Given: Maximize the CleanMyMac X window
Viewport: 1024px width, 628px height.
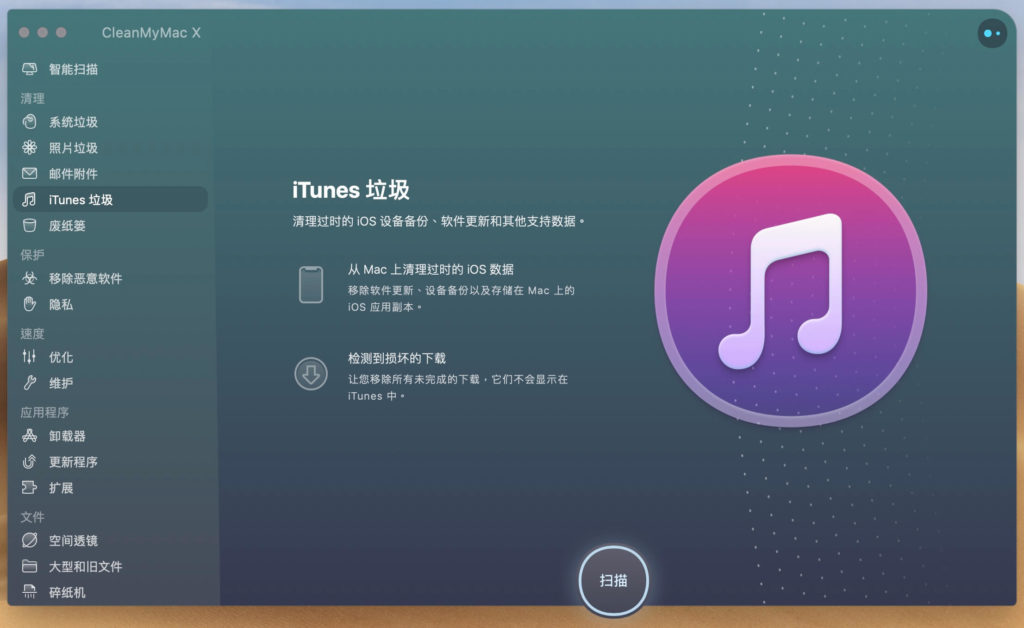Looking at the screenshot, I should (x=61, y=33).
